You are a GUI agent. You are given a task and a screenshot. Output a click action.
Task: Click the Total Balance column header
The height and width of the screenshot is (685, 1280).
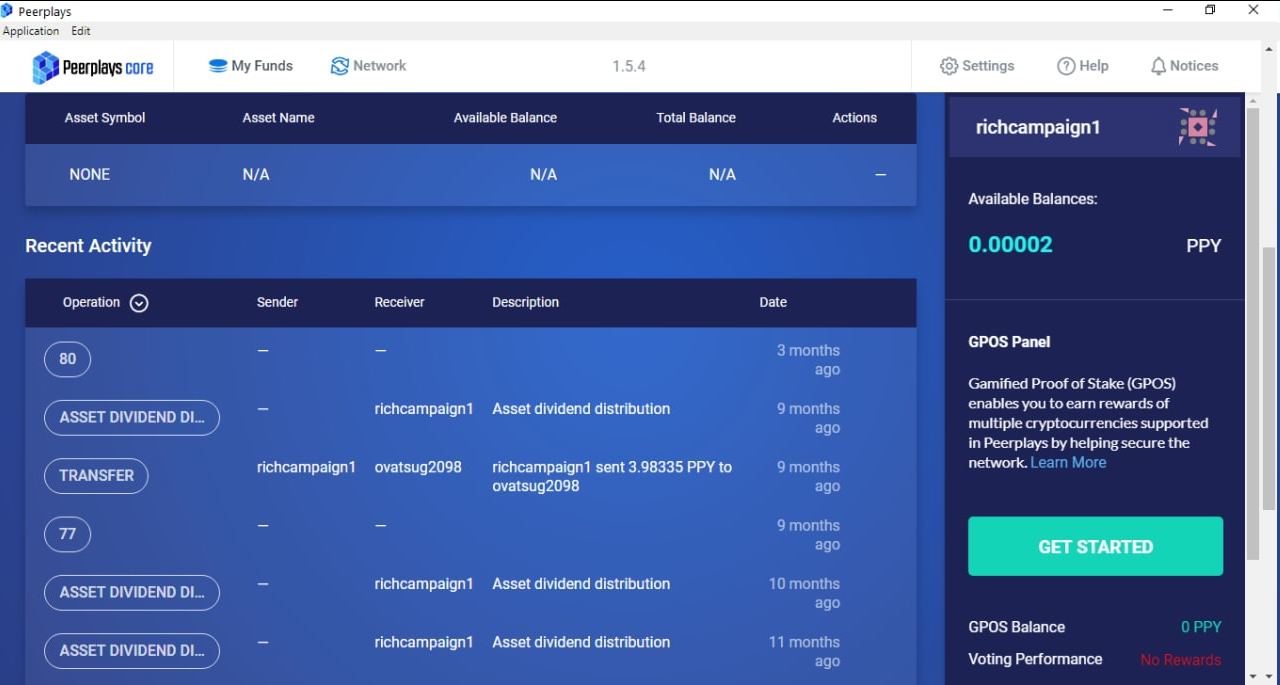696,117
